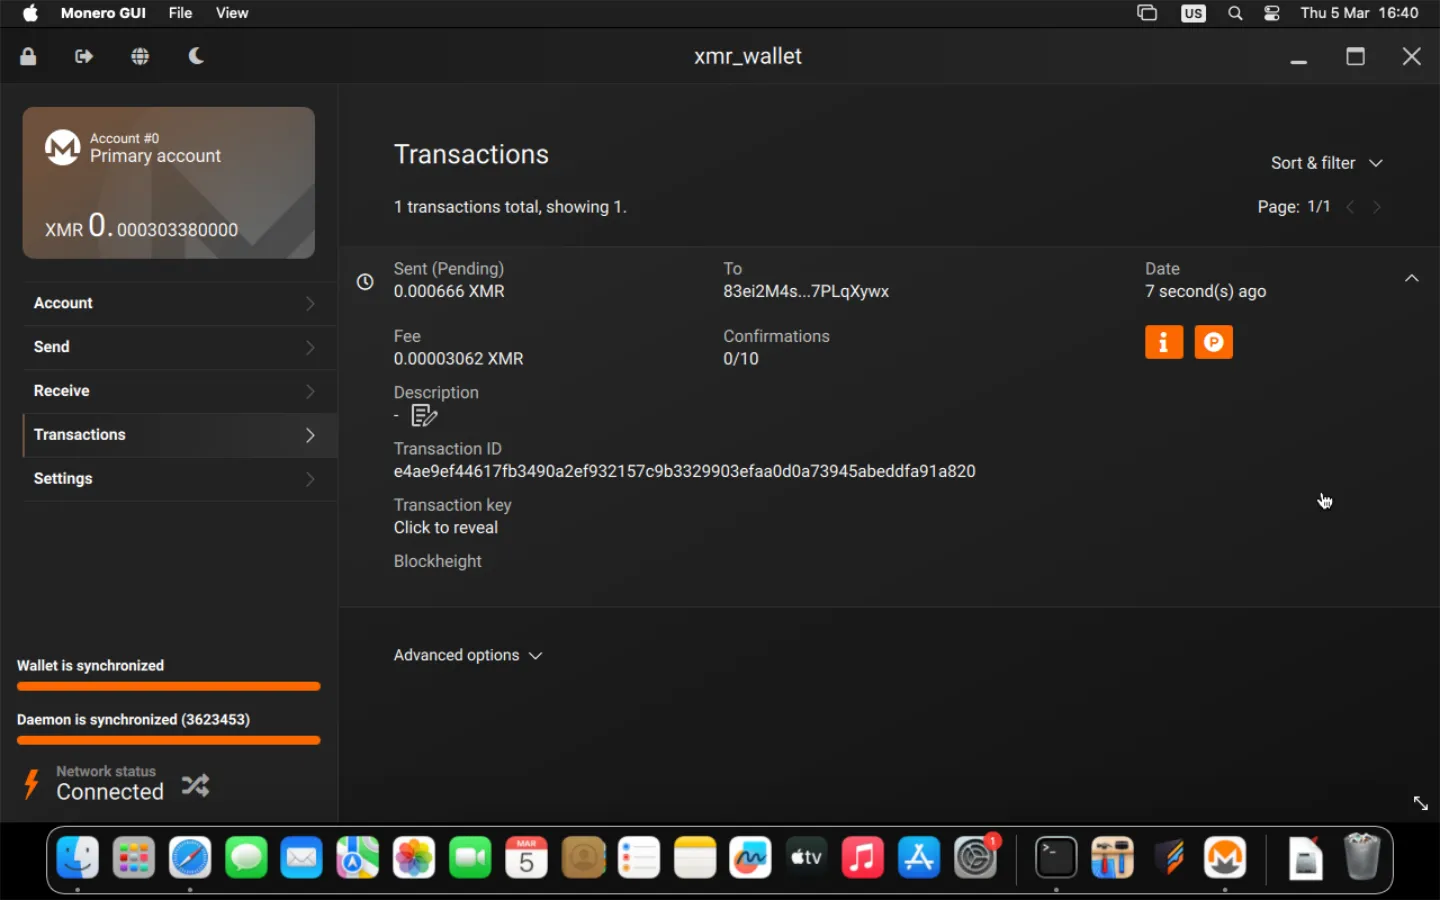The image size is (1440, 900).
Task: Go to previous page arrow
Action: pos(1351,207)
